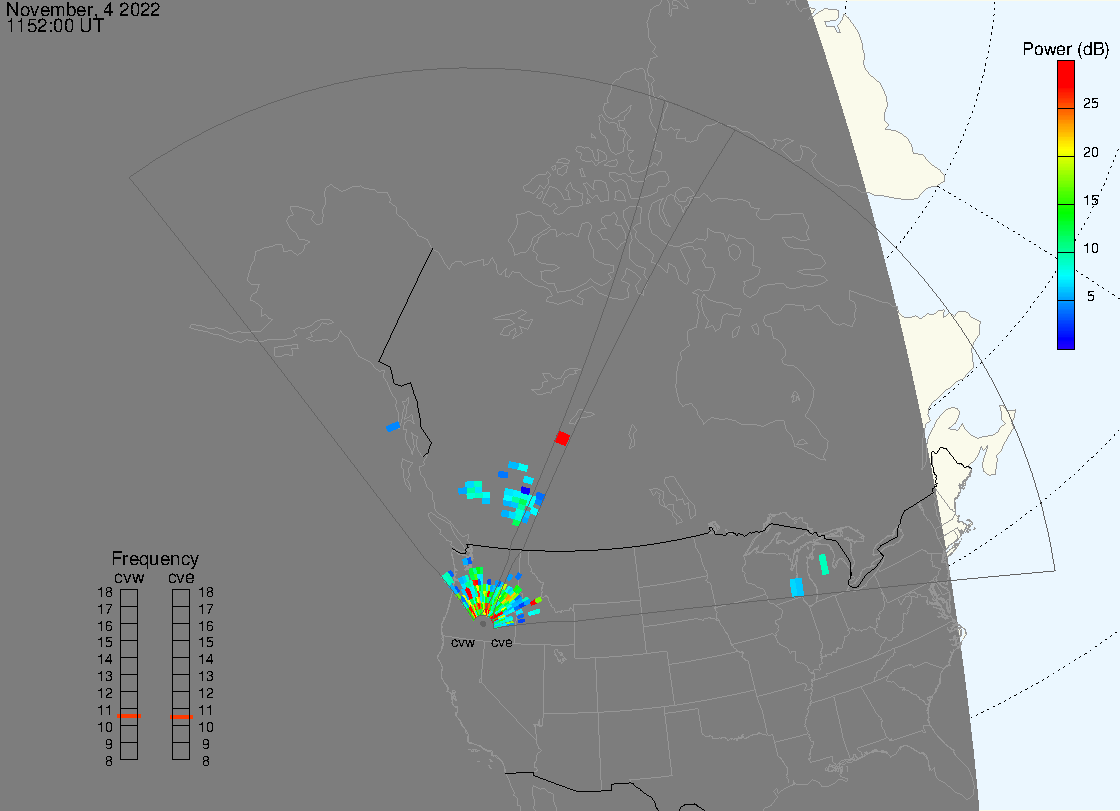1120x811 pixels.
Task: Click the 18 label beside cve frequency bar
Action: point(206,592)
